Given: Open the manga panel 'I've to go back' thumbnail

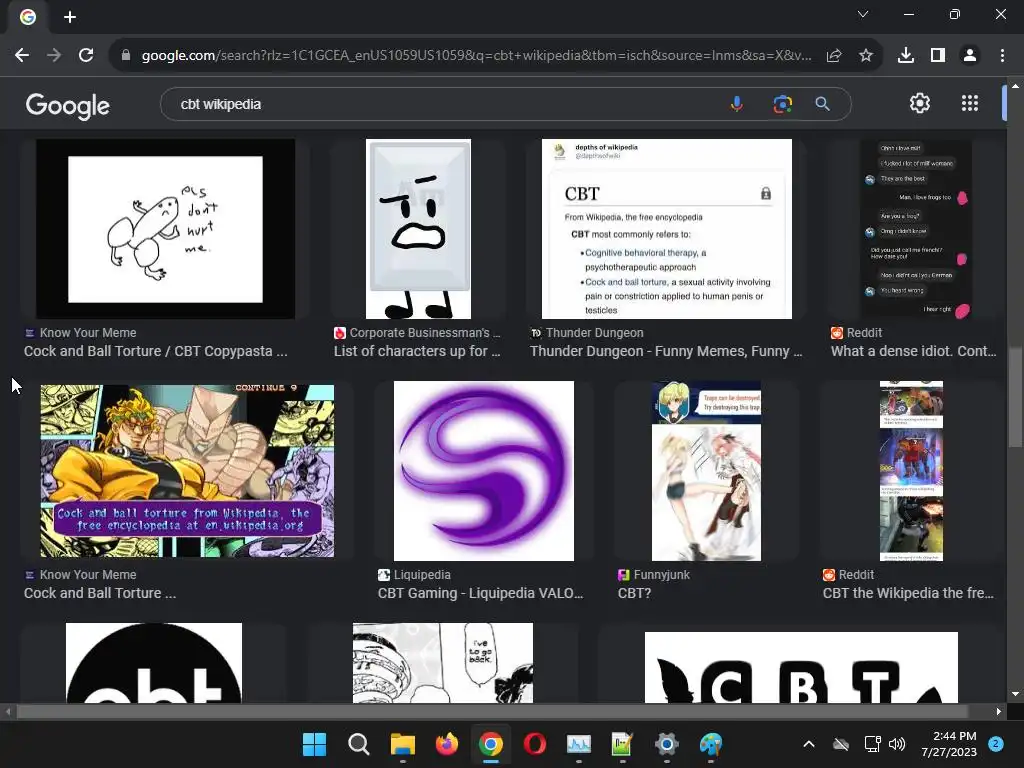Looking at the screenshot, I should (443, 663).
